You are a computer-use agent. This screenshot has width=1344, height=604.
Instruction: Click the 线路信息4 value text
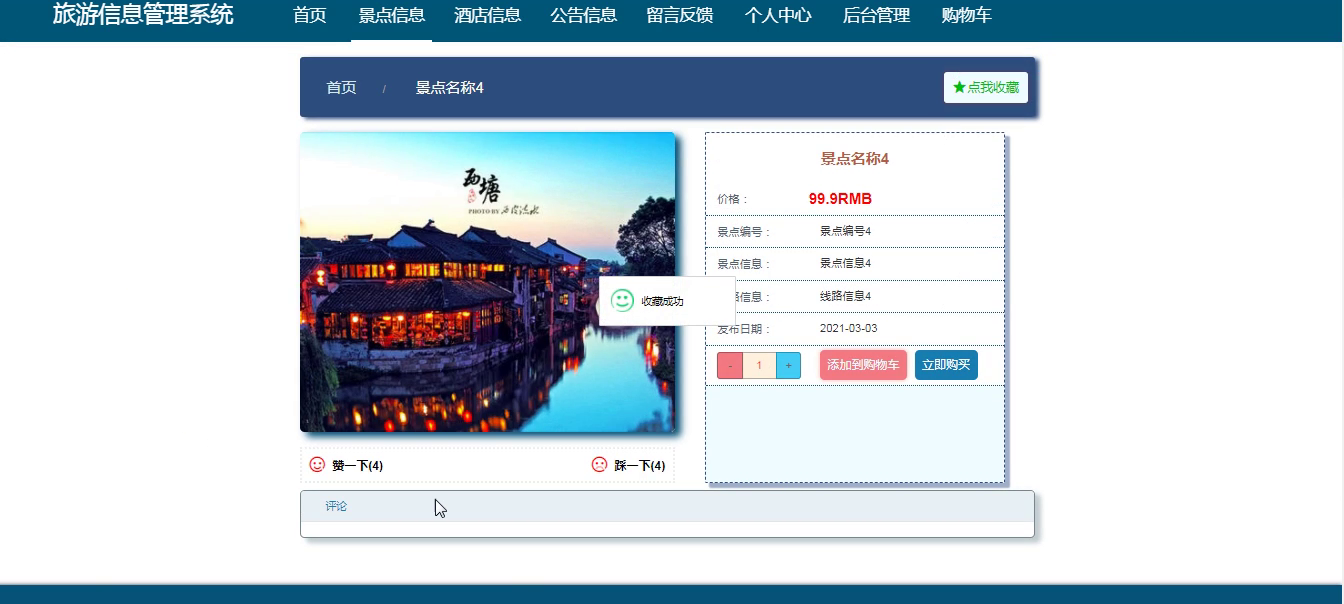pyautogui.click(x=846, y=296)
